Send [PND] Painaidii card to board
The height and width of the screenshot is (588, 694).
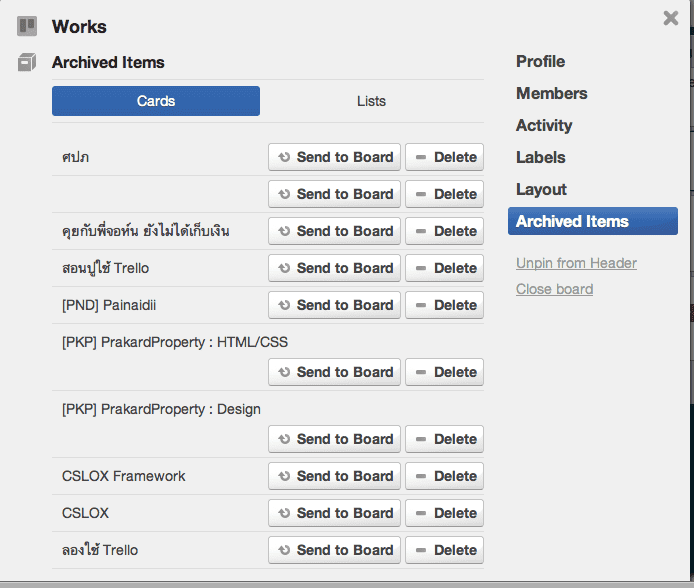[x=334, y=305]
